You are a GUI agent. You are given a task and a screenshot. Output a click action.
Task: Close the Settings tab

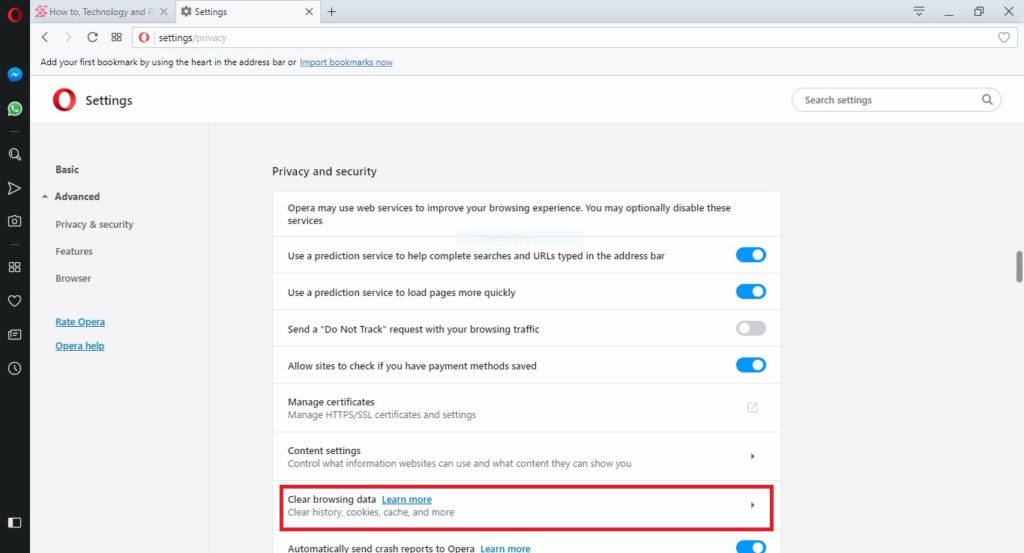309,12
